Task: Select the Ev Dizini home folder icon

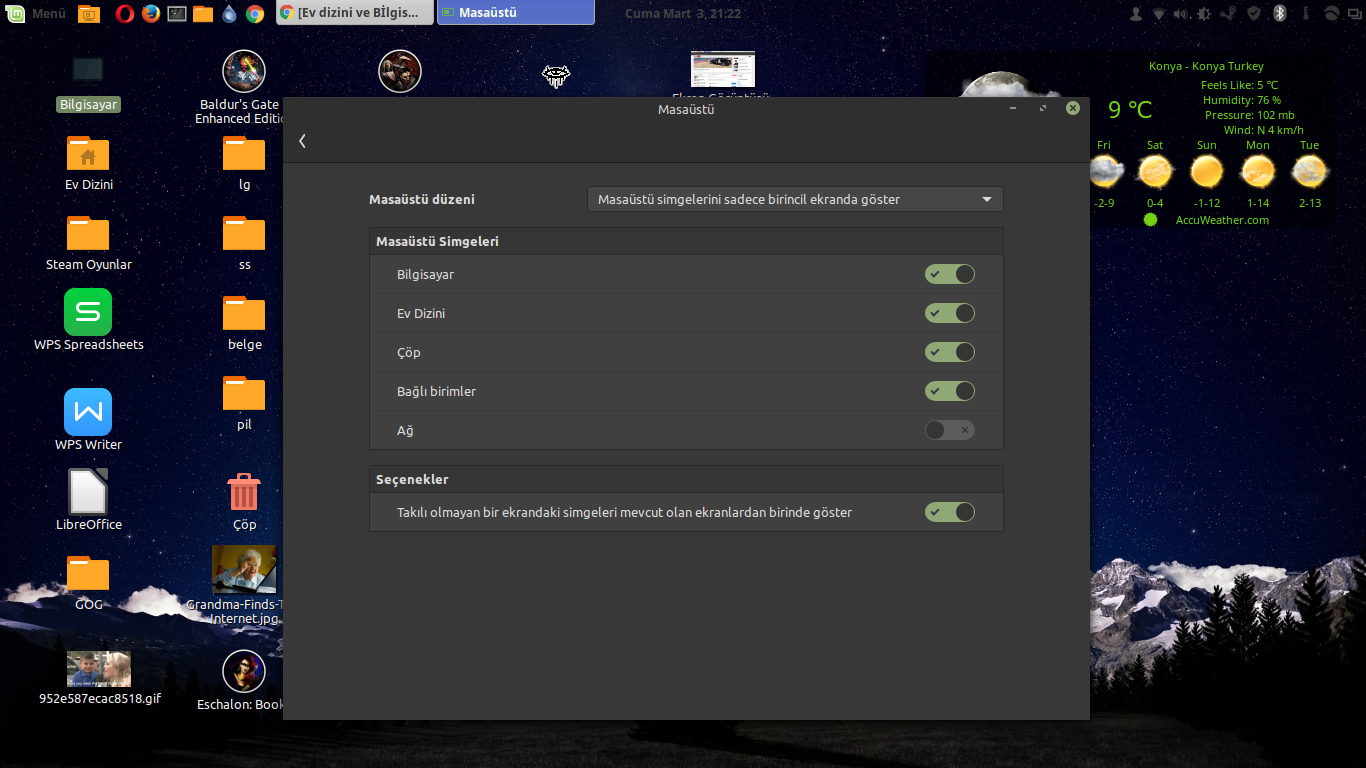Action: (88, 163)
